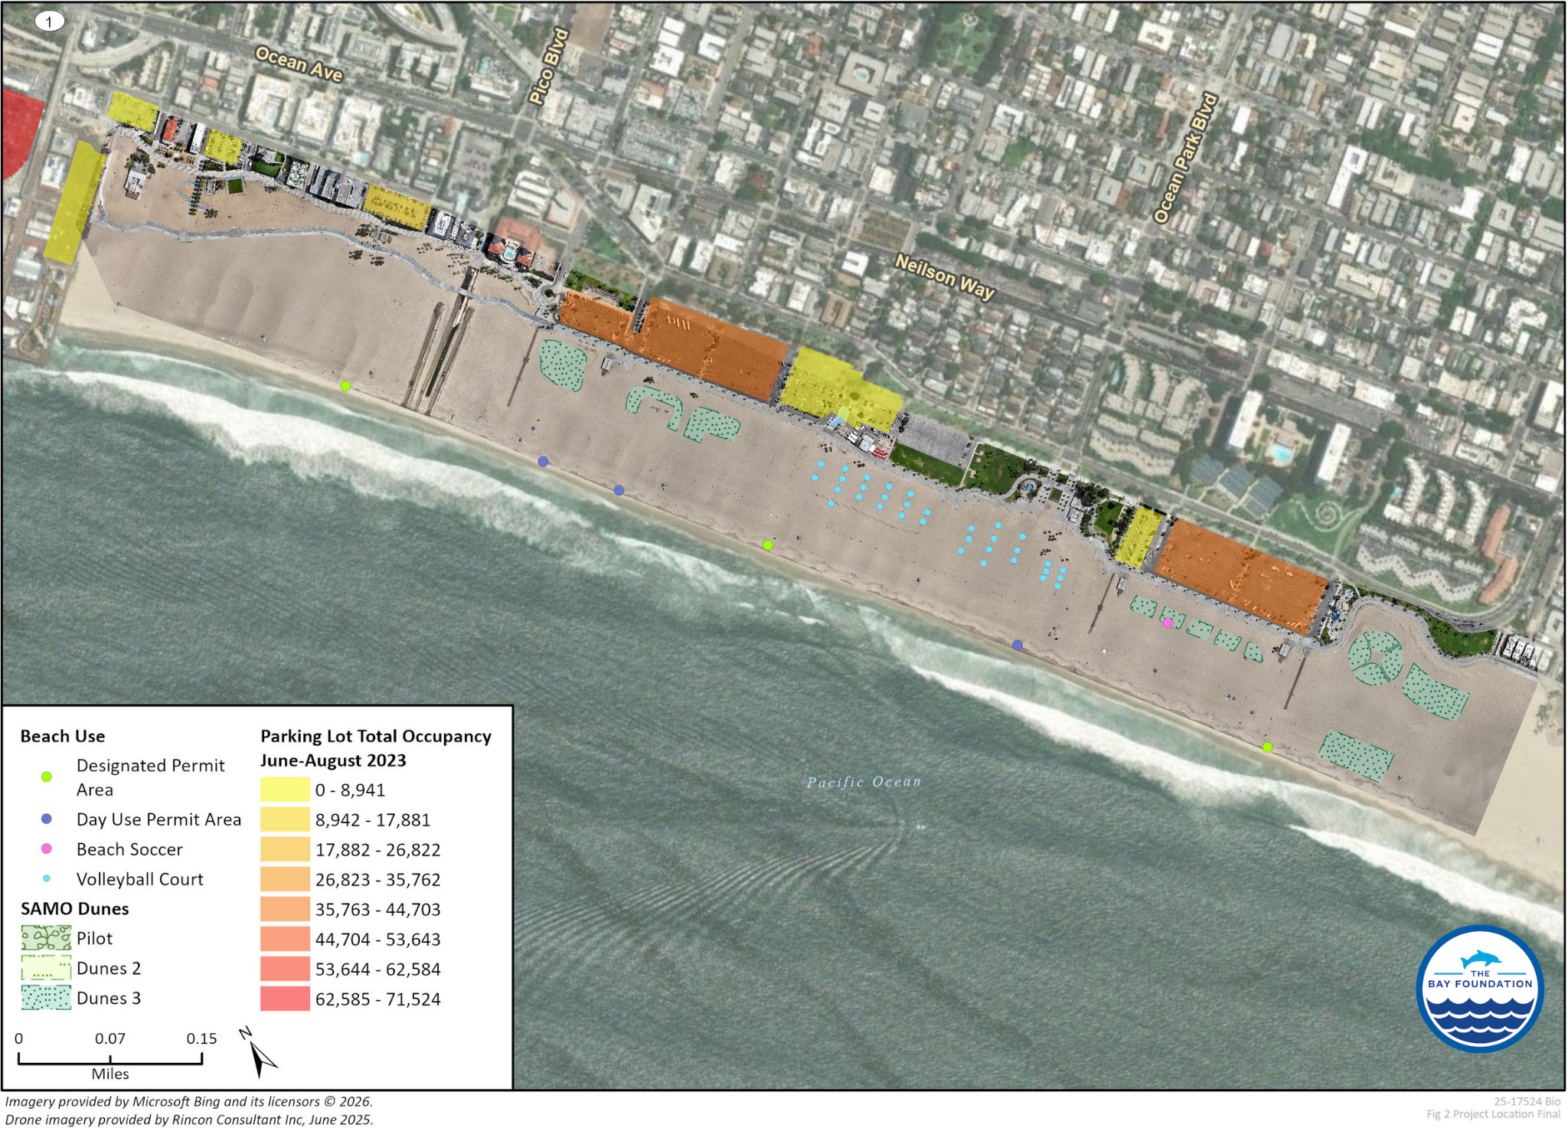The width and height of the screenshot is (1568, 1128).
Task: Click the green Designated Permit Area legend dot
Action: [x=46, y=777]
